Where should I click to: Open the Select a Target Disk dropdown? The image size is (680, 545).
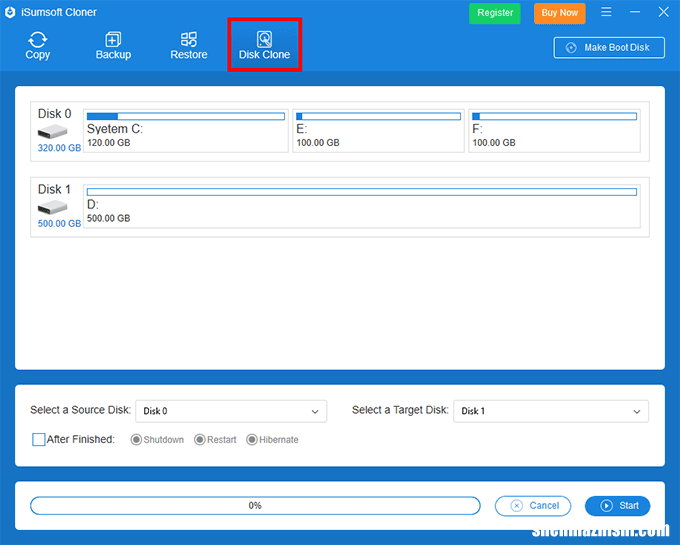[x=551, y=411]
